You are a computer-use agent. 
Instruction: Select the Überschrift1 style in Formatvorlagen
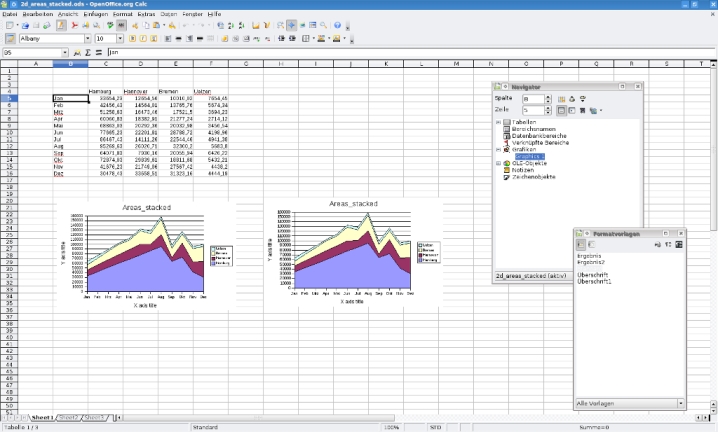pyautogui.click(x=595, y=281)
